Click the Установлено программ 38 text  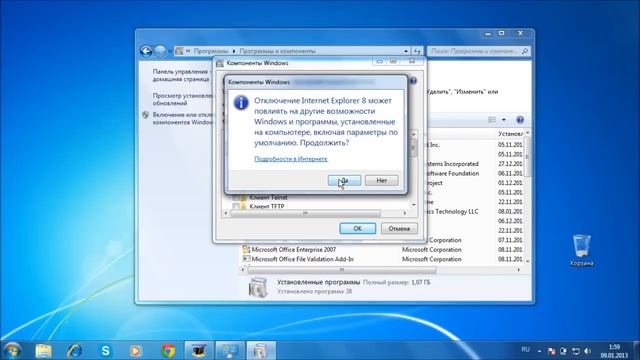[x=314, y=291]
